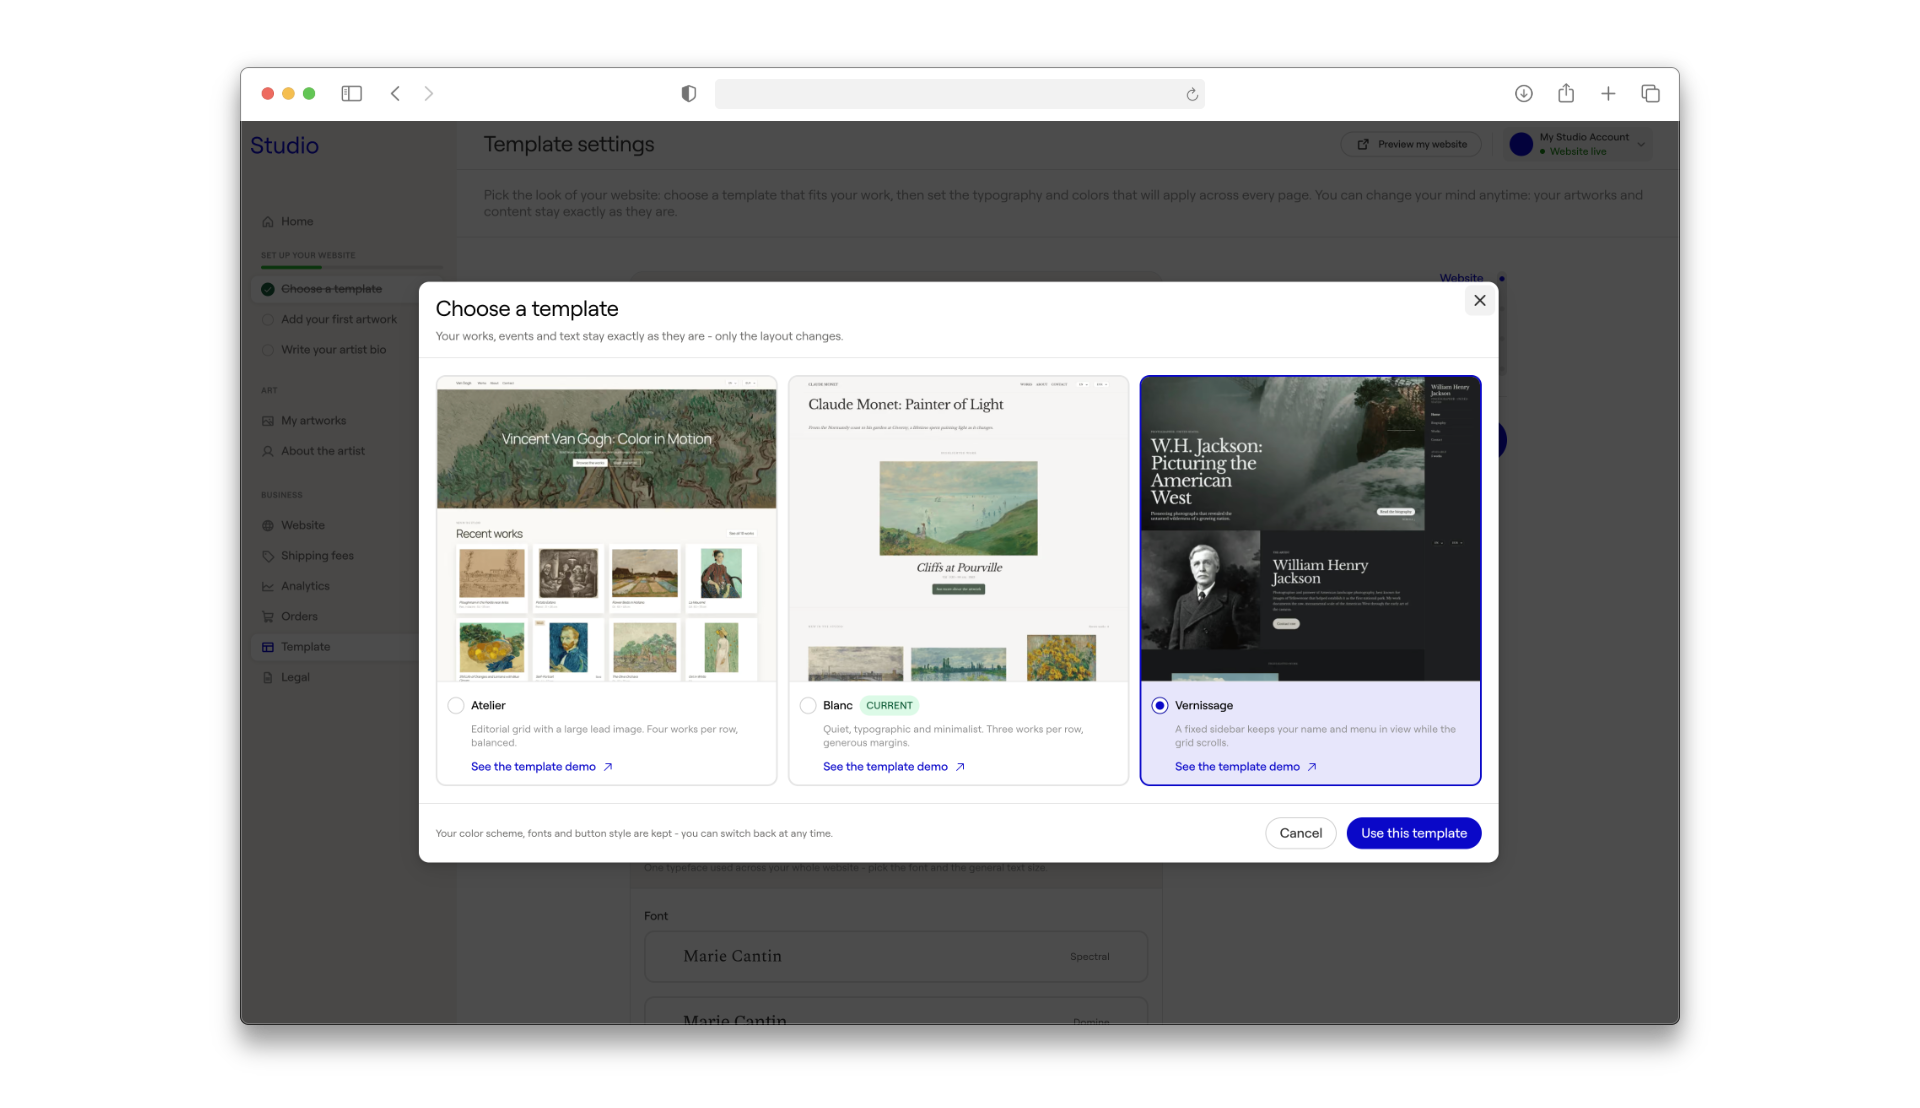Open the Atelier template demo link
Screen dimensions: 1920x1108
[541, 767]
